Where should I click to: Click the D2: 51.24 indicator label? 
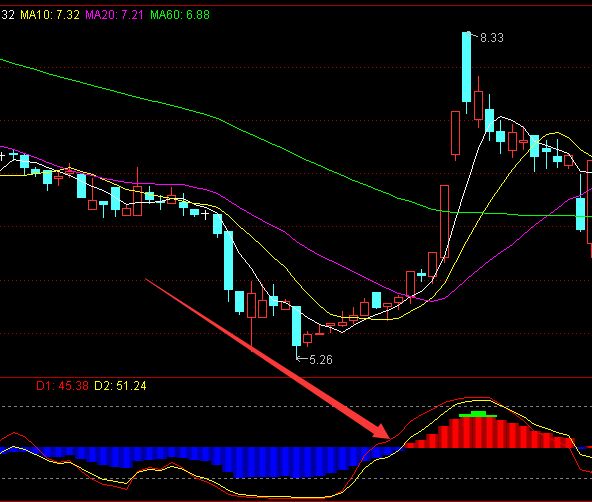point(120,386)
